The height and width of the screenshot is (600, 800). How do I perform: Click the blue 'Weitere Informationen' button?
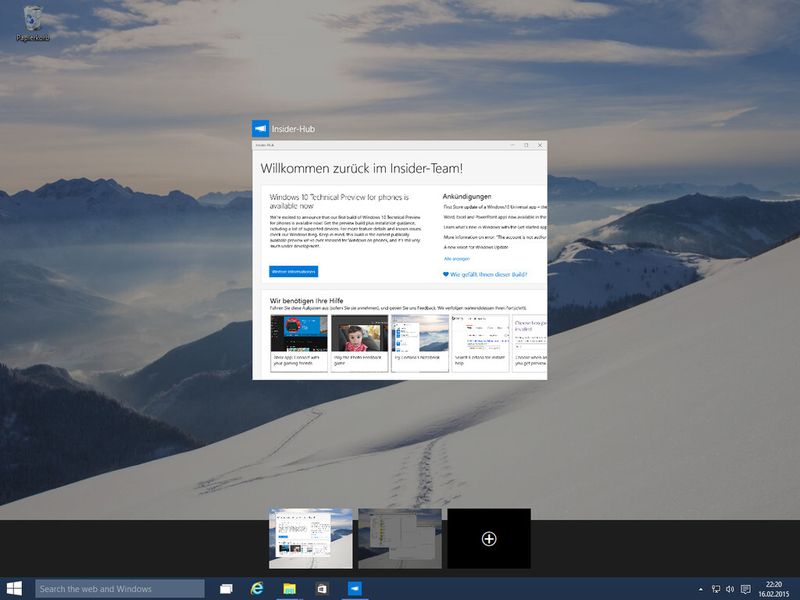point(293,271)
